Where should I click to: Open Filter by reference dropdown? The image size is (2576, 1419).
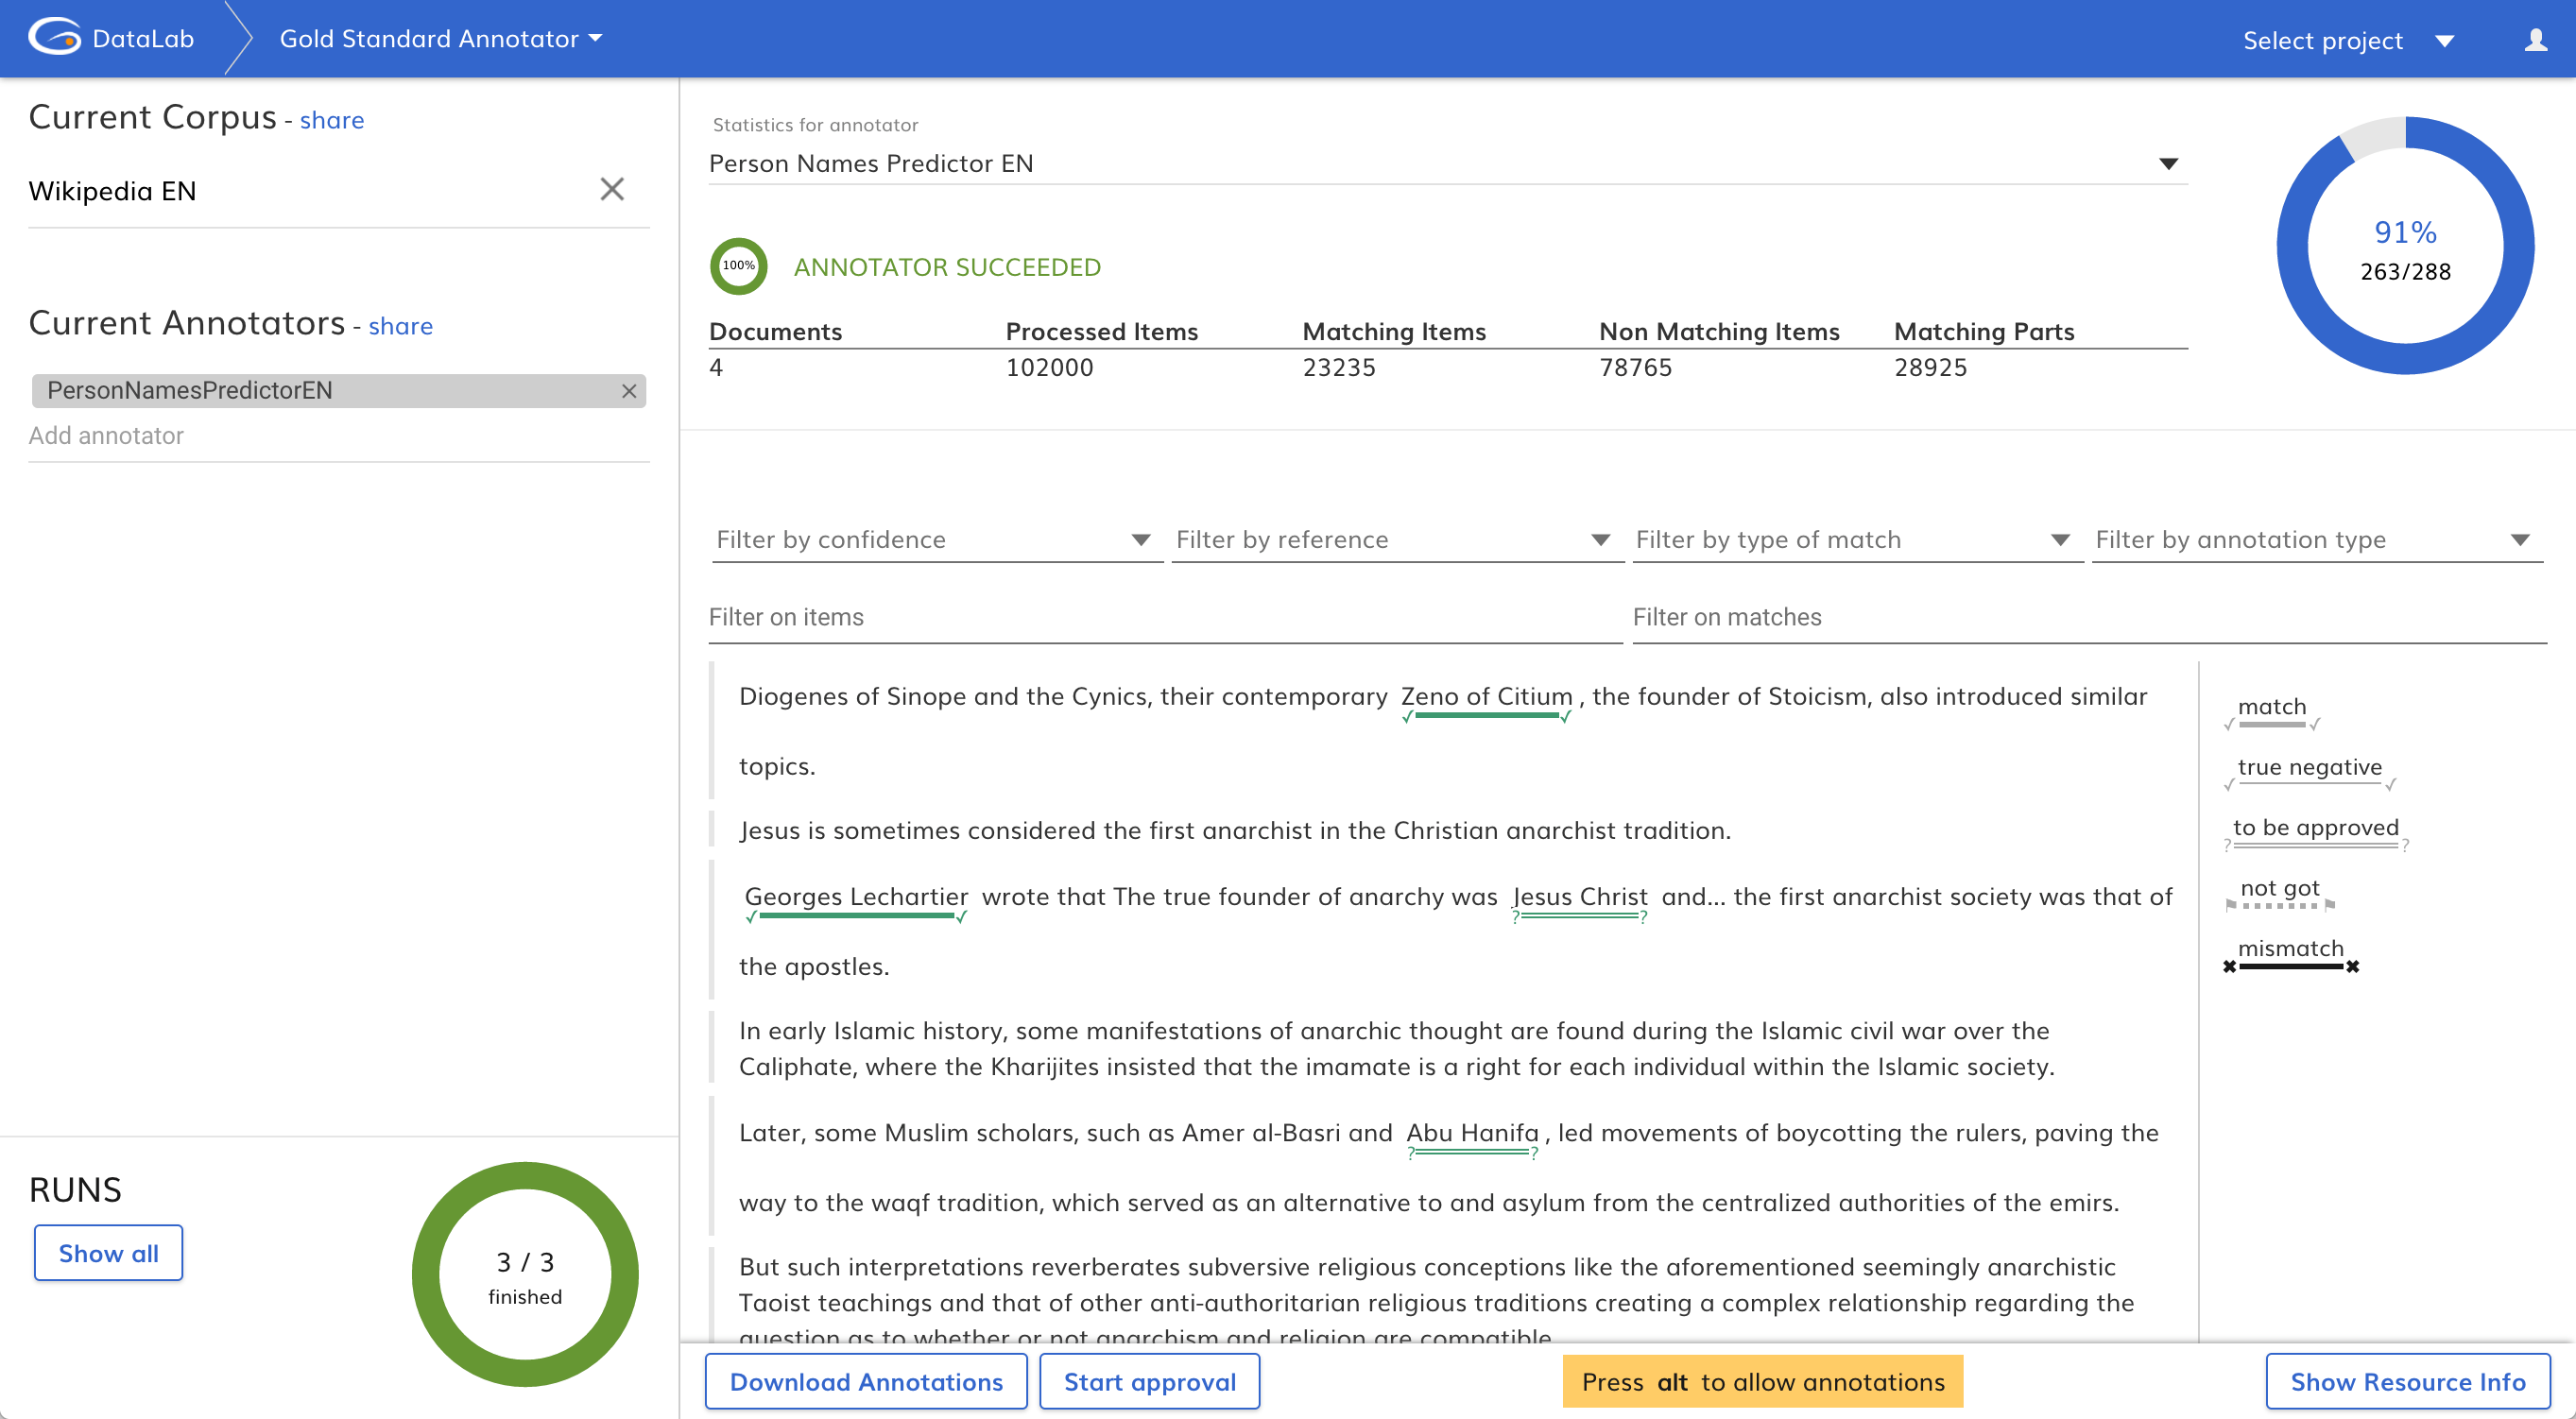1396,540
